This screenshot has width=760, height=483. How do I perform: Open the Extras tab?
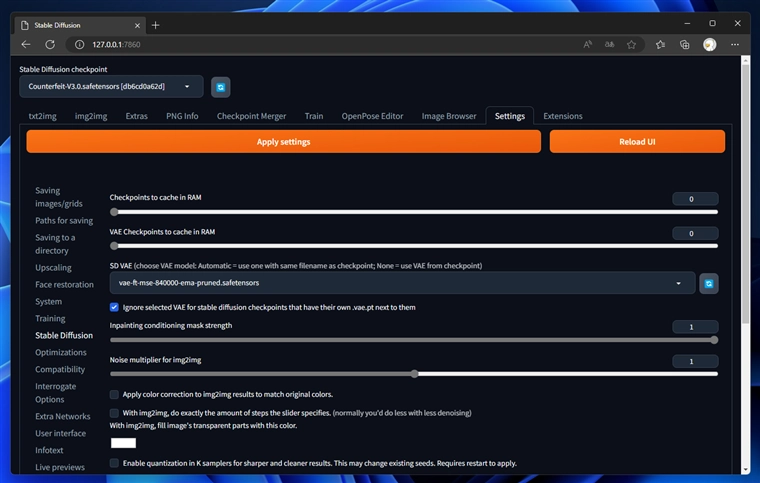click(137, 116)
